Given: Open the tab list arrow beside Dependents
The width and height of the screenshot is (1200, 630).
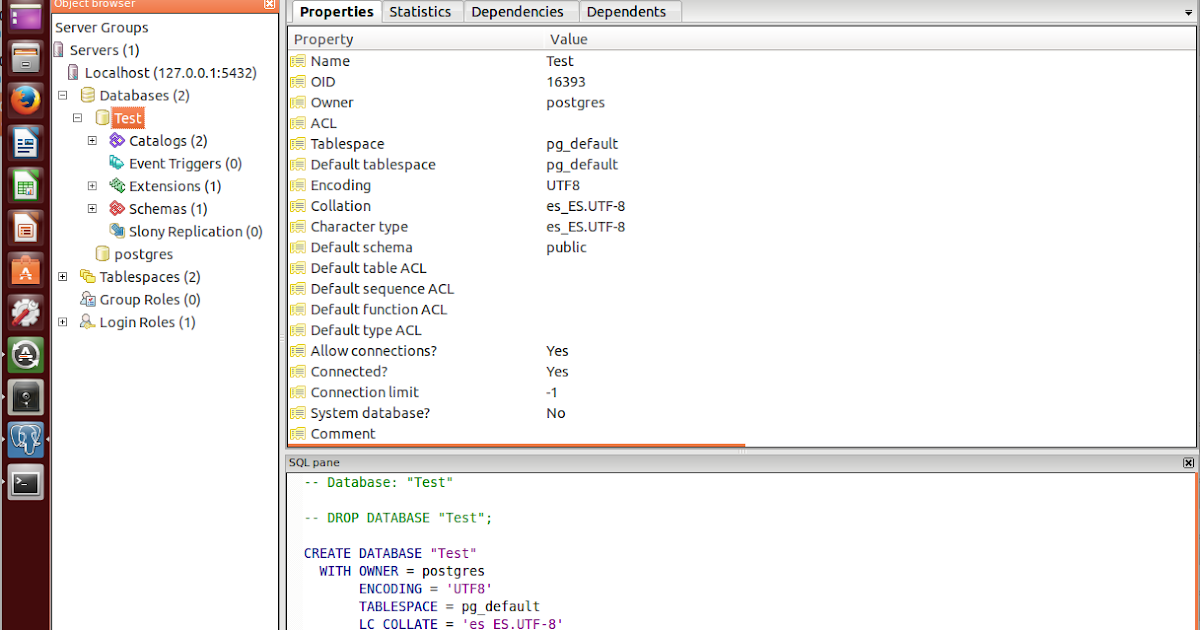Looking at the screenshot, I should pyautogui.click(x=1186, y=12).
